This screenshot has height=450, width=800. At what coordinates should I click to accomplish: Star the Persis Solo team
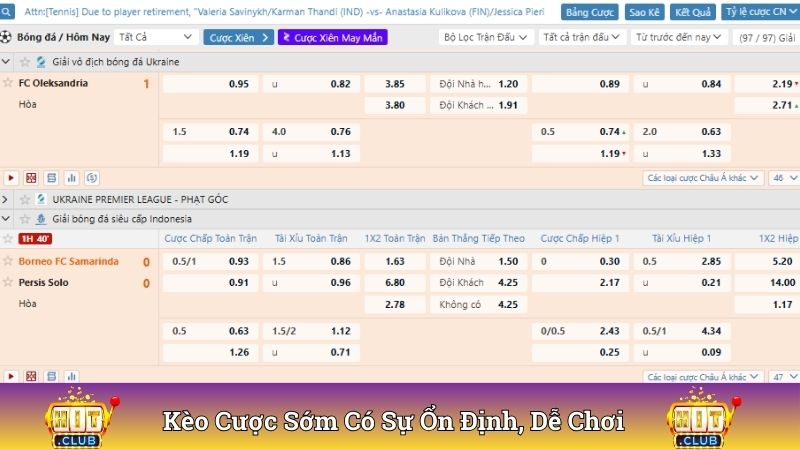click(x=8, y=282)
